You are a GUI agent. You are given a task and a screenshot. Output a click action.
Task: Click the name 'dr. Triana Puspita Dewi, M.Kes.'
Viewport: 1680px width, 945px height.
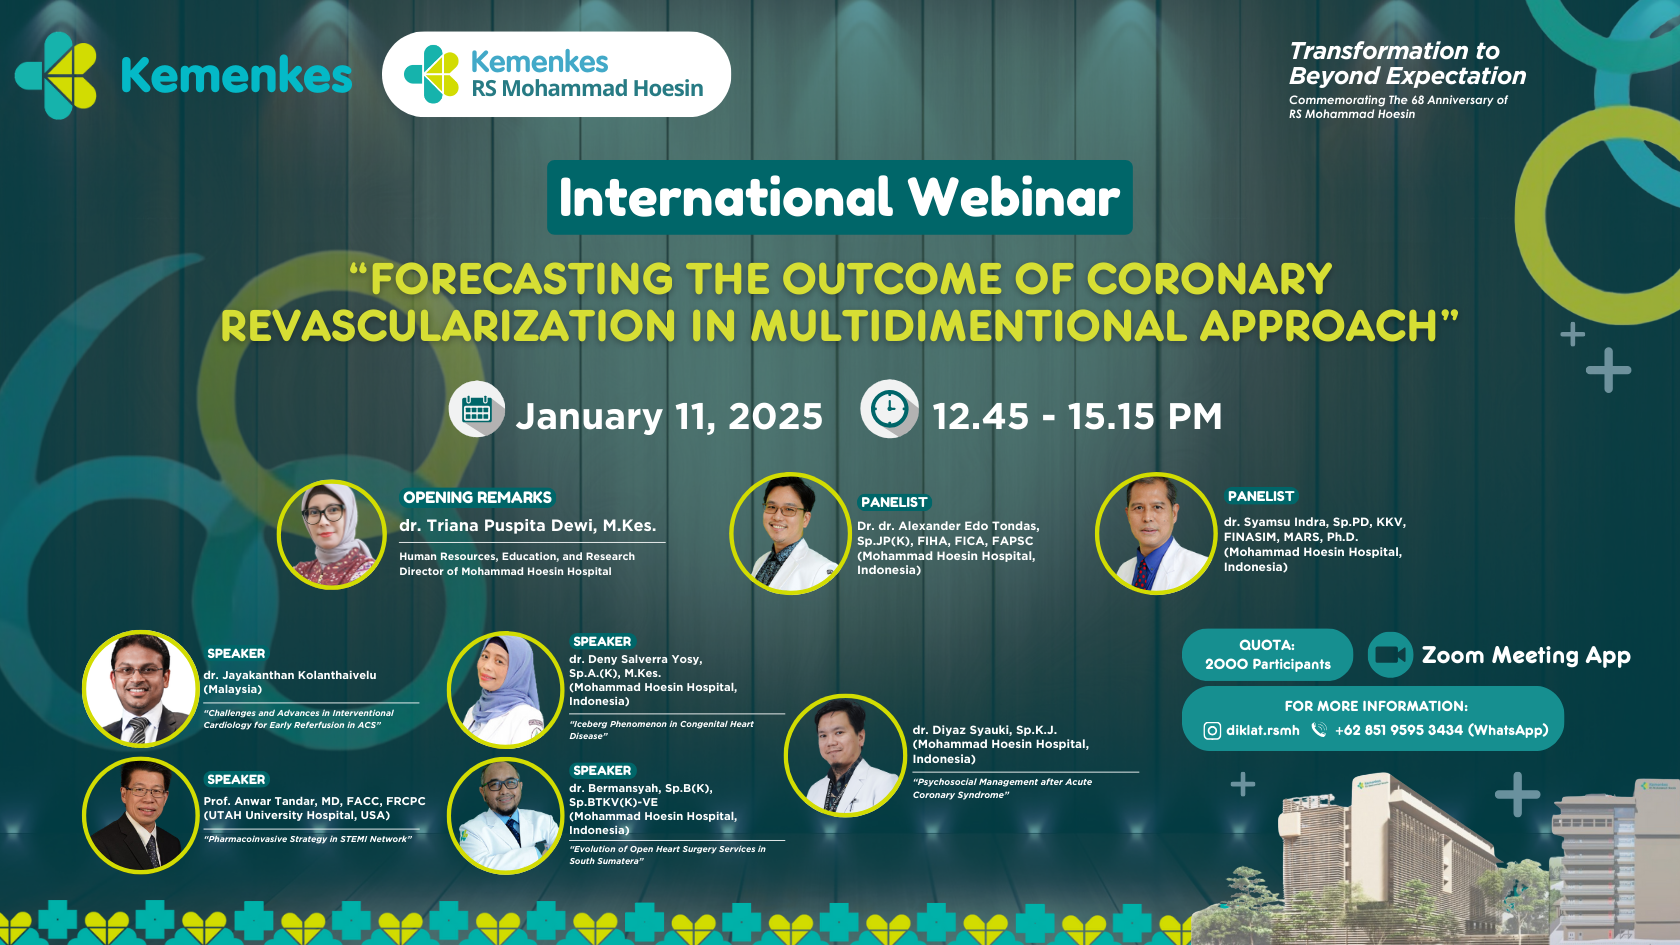tap(528, 526)
